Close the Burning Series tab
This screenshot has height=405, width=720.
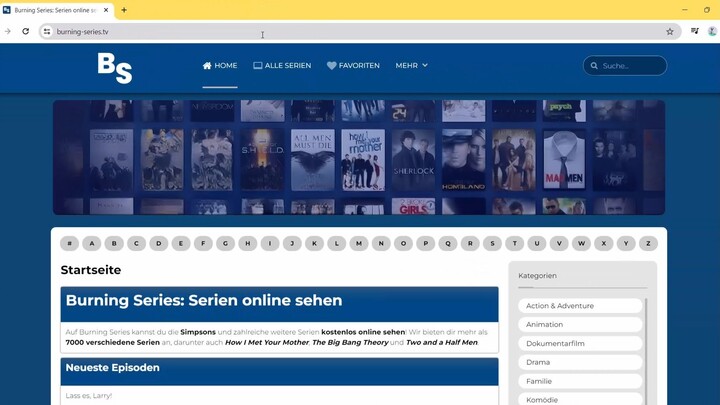(x=106, y=10)
